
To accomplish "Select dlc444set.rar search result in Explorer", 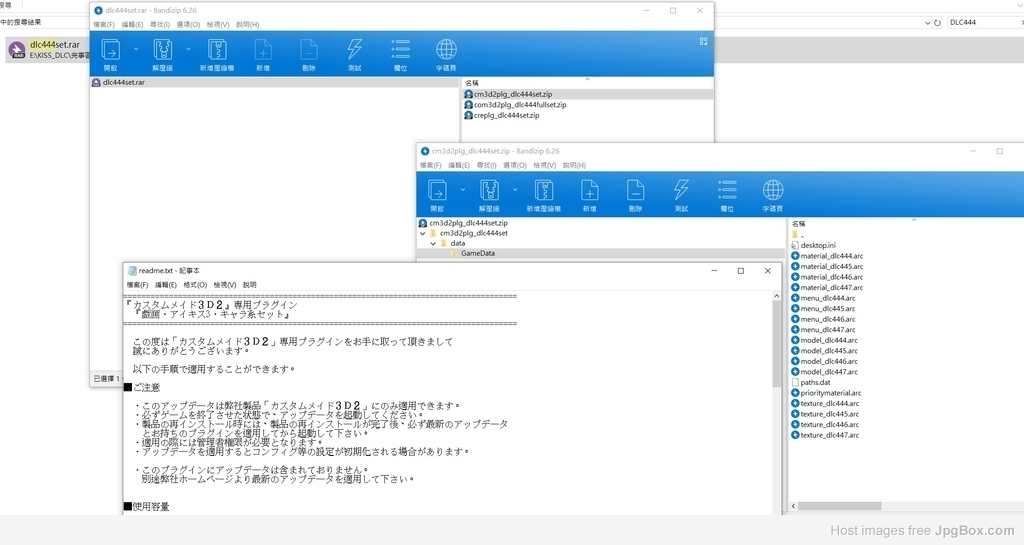I will (47, 50).
